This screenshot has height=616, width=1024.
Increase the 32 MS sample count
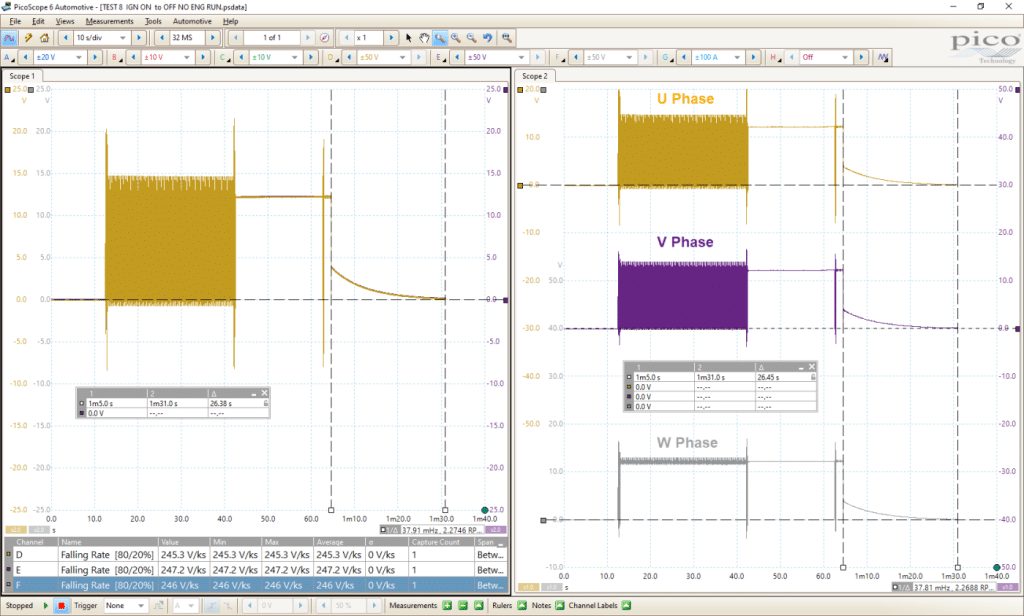tap(212, 38)
